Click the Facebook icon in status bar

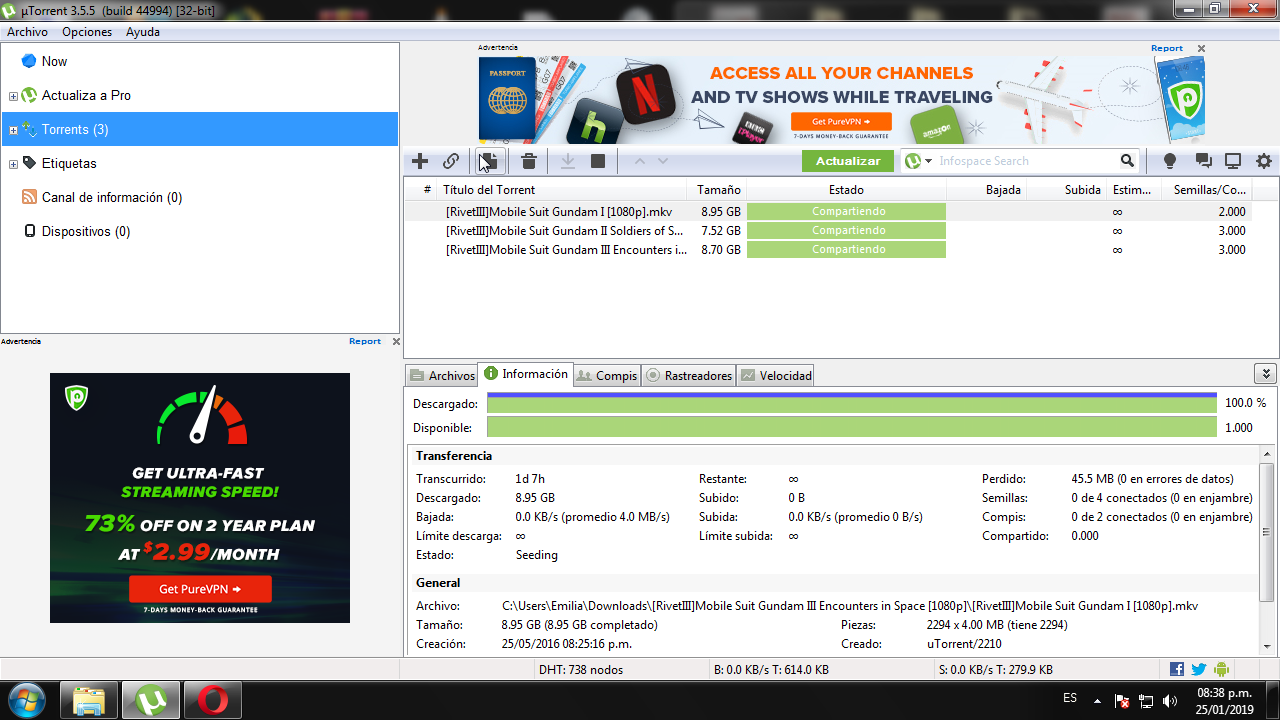(x=1177, y=670)
